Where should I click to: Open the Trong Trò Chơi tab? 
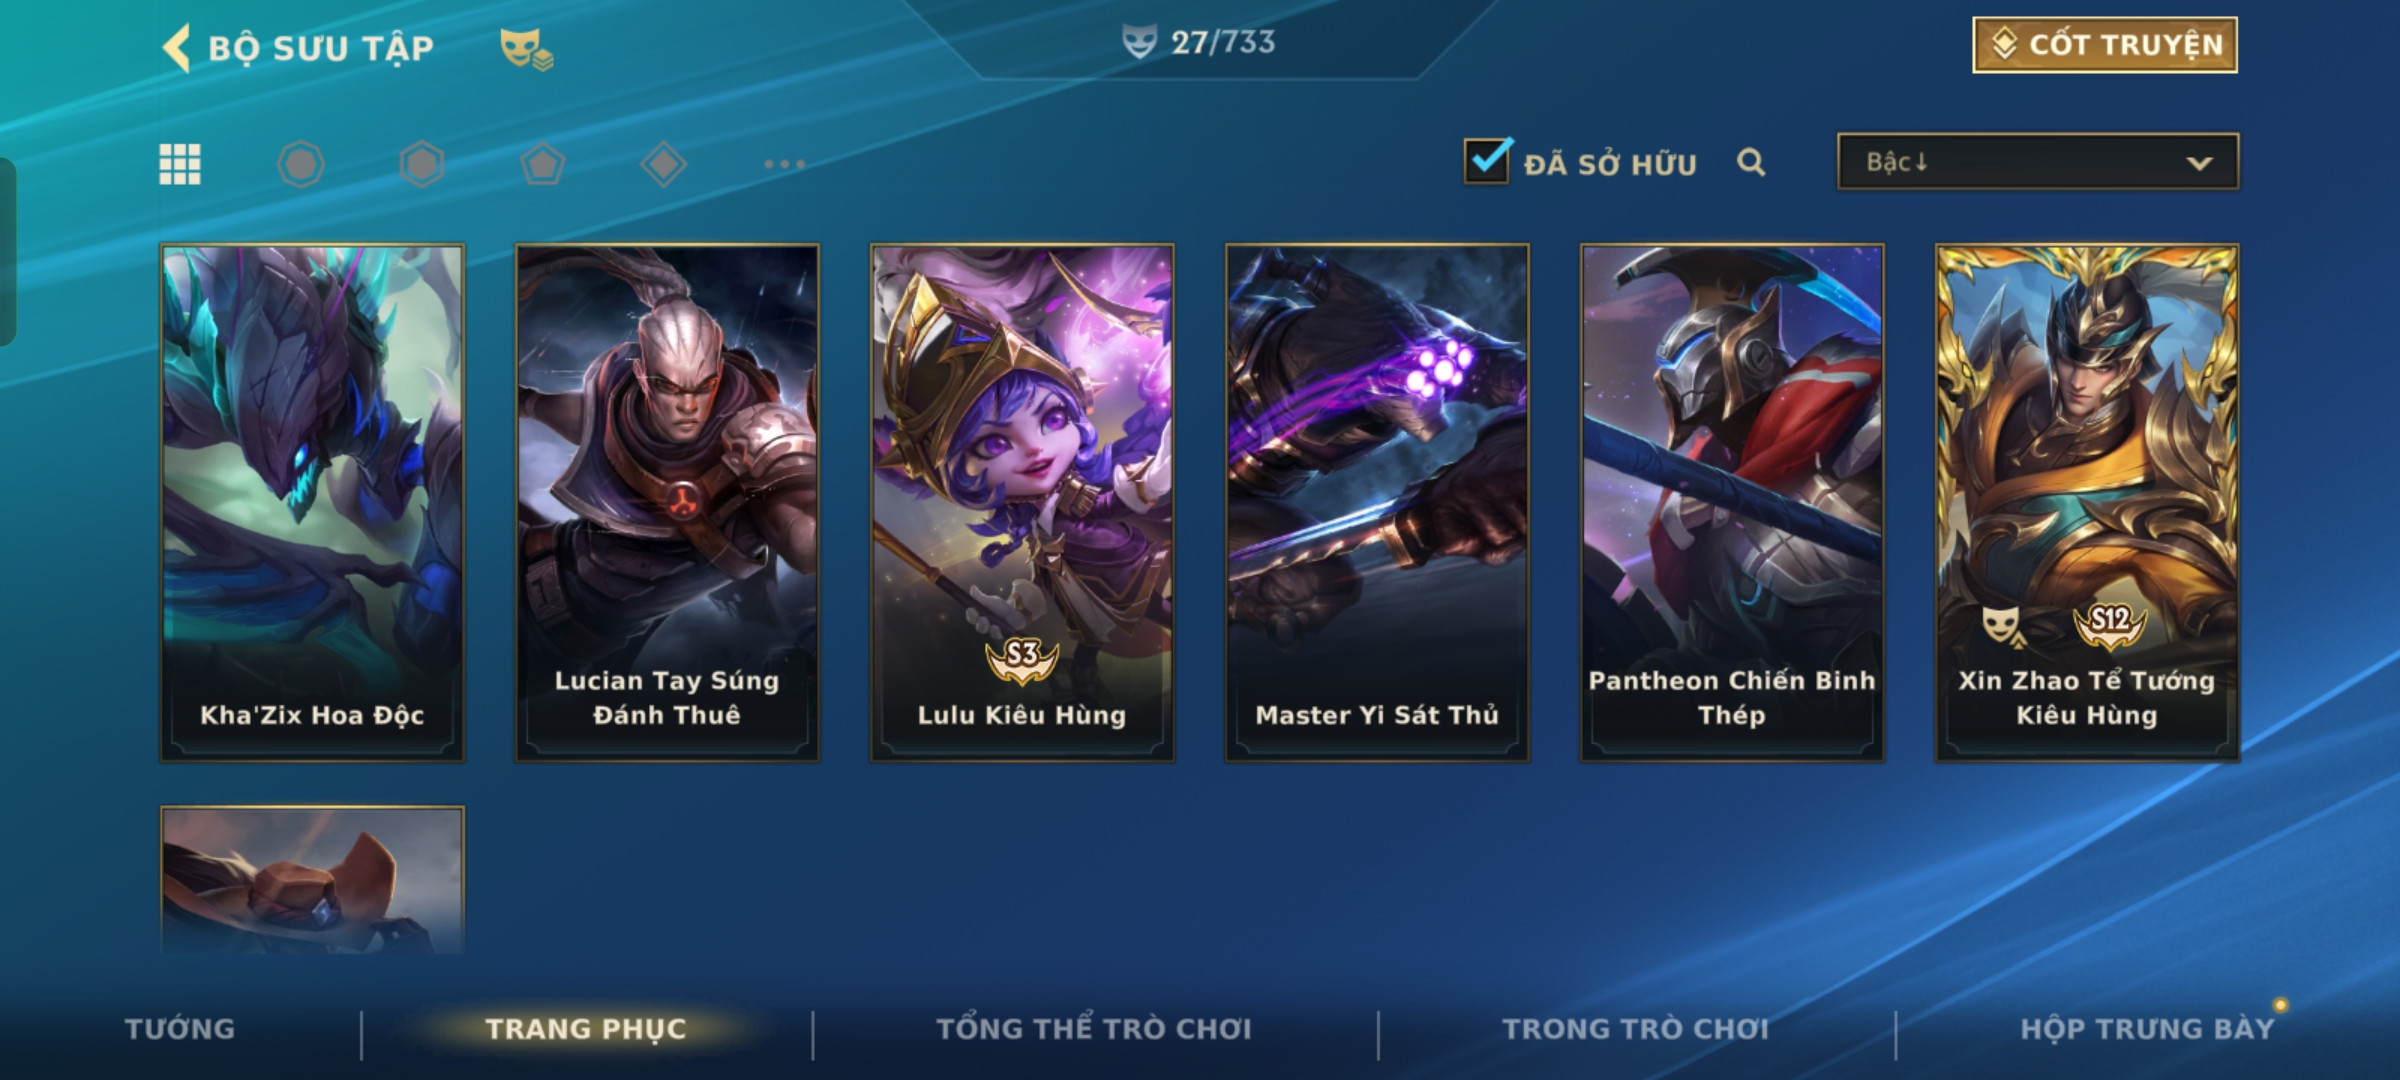point(1636,1029)
